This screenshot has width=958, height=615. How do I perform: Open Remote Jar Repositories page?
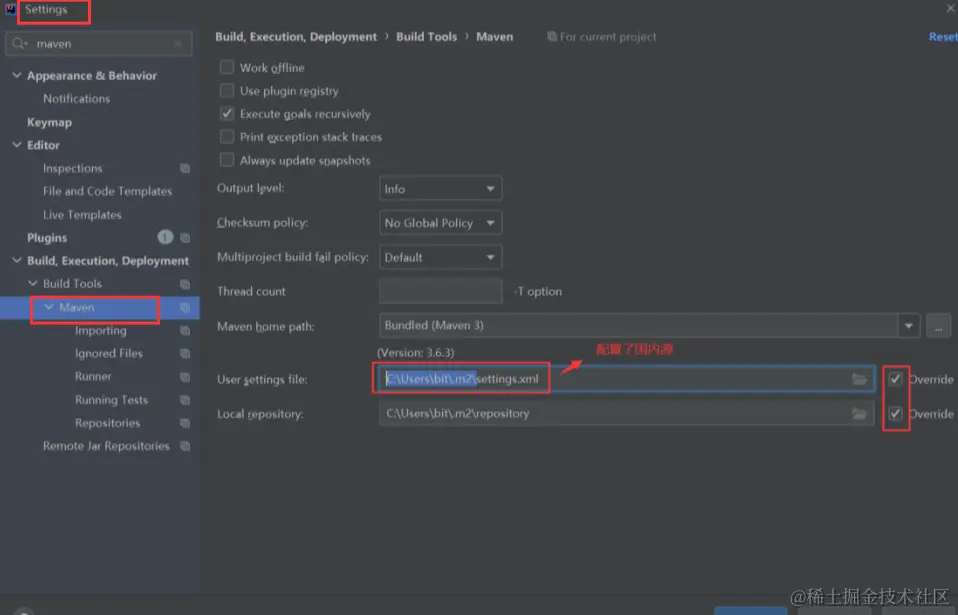(106, 446)
